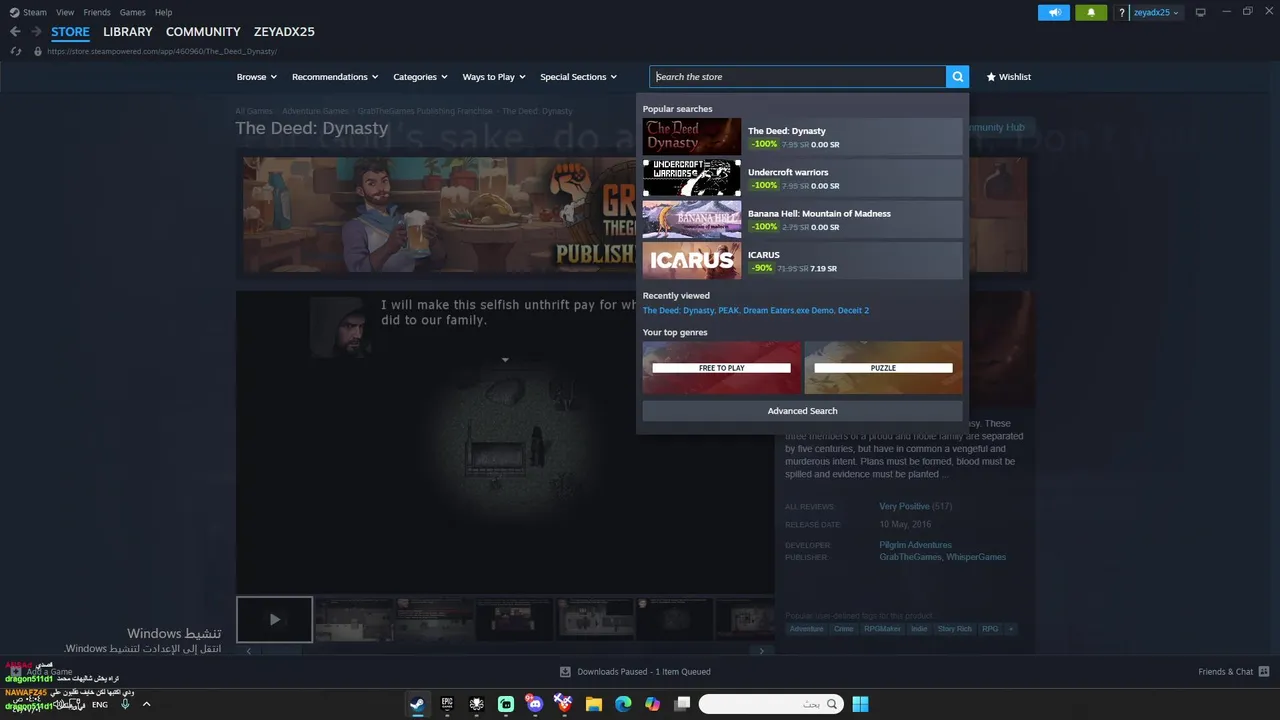Open the Friends menu

97,12
